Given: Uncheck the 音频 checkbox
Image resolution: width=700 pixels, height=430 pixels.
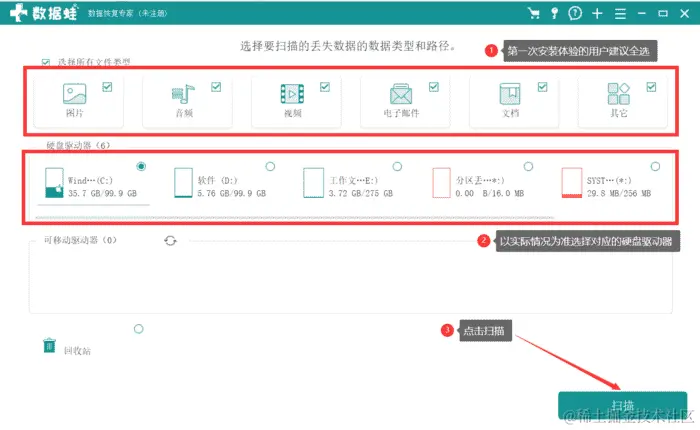Looking at the screenshot, I should coord(216,87).
